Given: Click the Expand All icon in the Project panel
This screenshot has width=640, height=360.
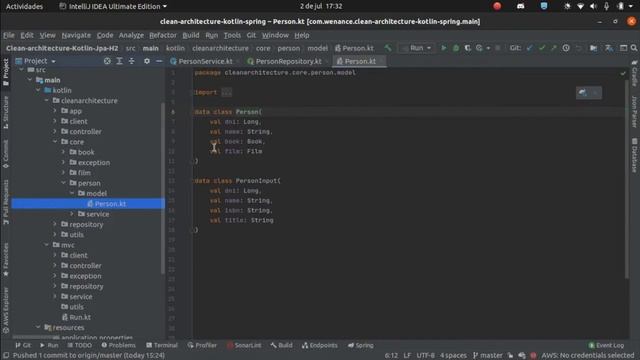Looking at the screenshot, I should [x=119, y=61].
